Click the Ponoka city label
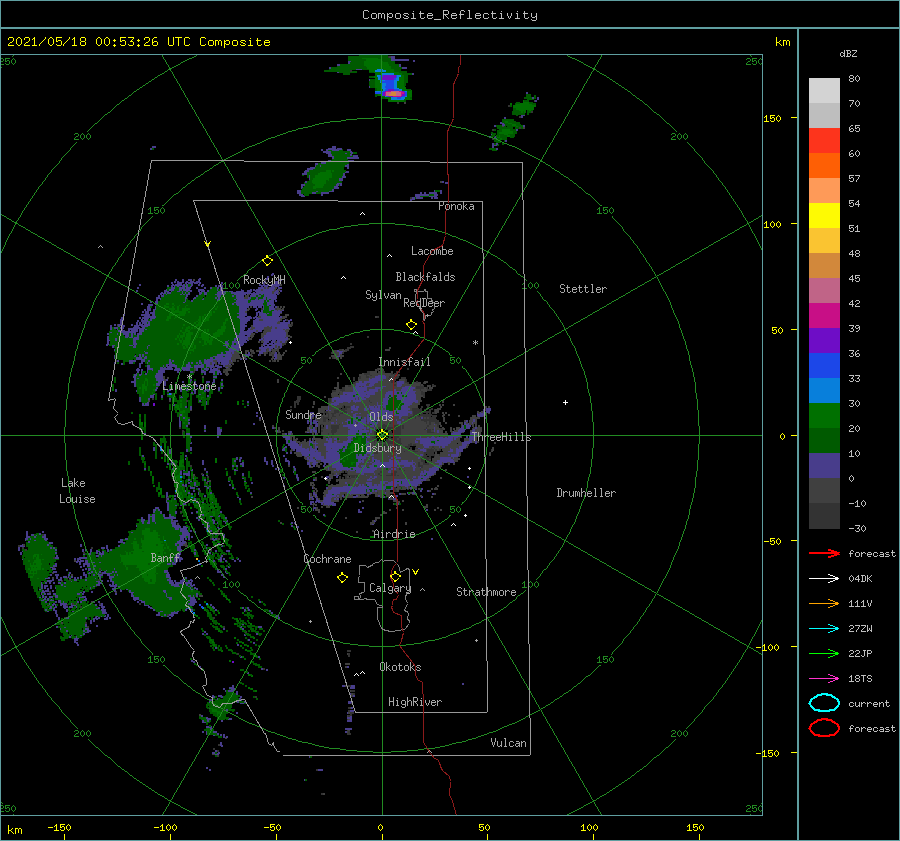This screenshot has height=841, width=900. point(456,206)
